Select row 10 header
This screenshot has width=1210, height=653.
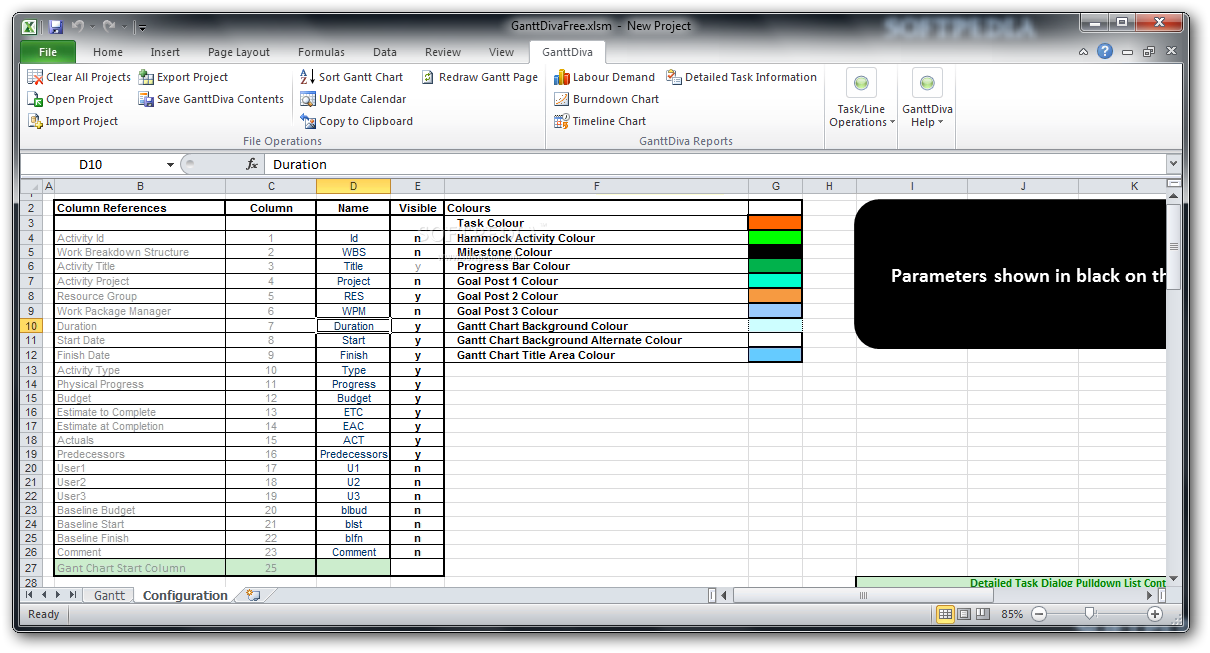[31, 326]
